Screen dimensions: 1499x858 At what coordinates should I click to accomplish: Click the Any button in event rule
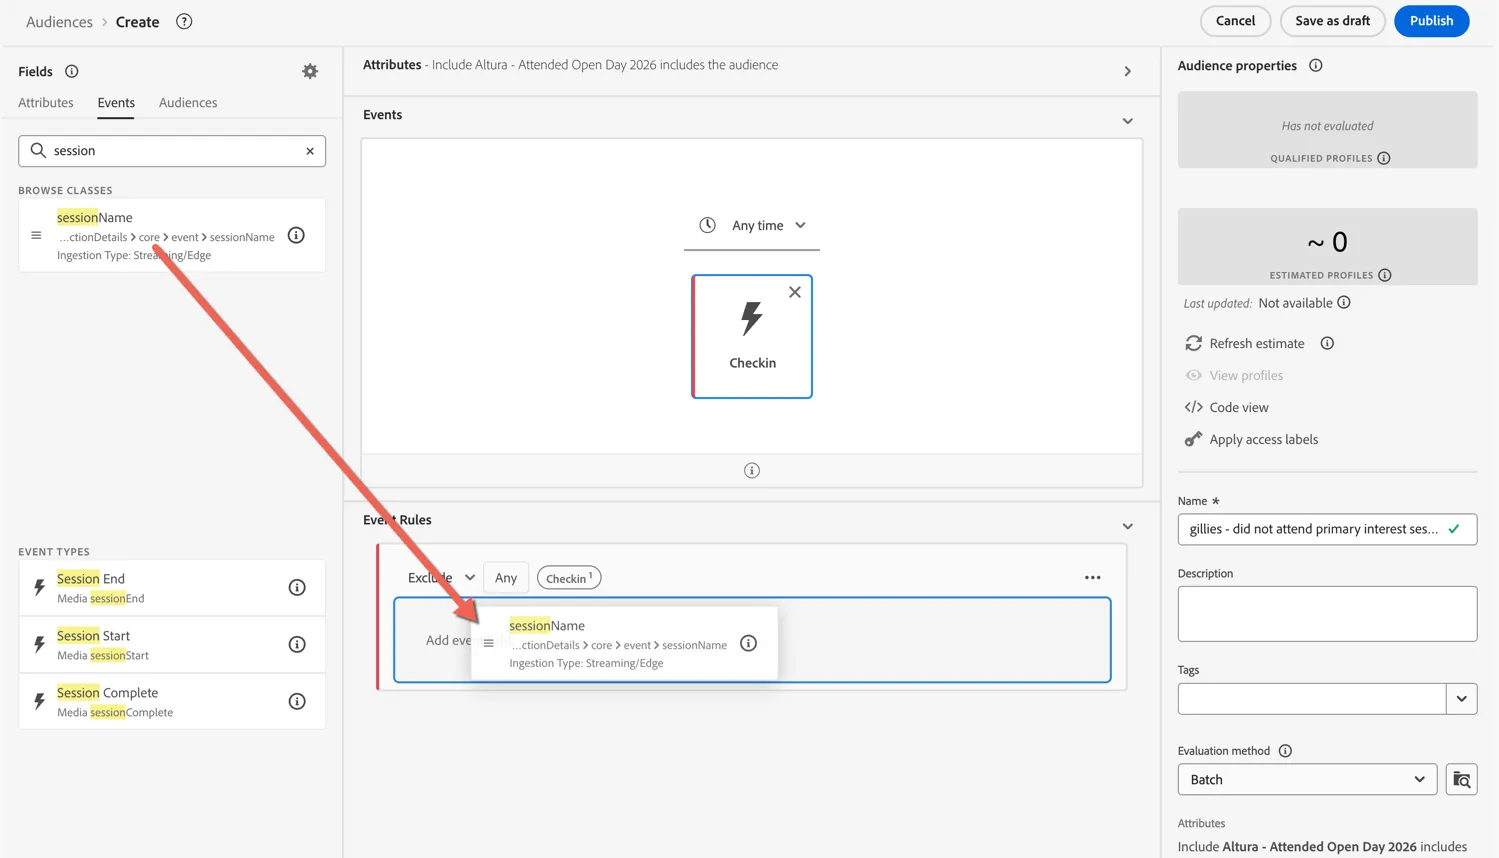pos(506,577)
